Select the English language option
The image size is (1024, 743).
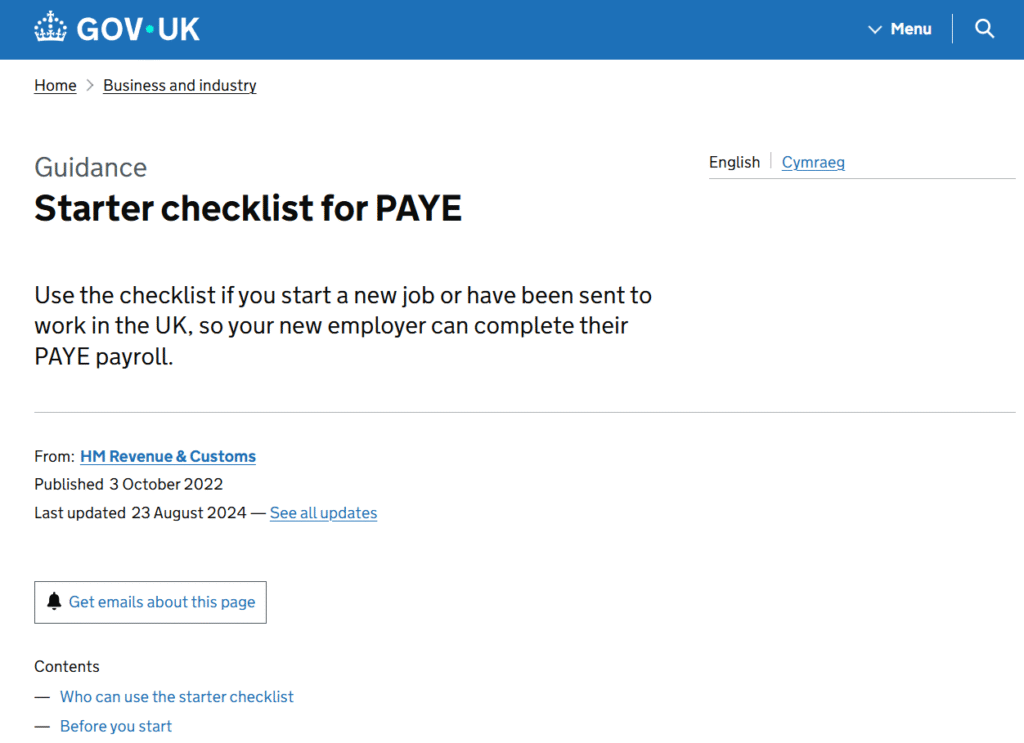pyautogui.click(x=734, y=162)
